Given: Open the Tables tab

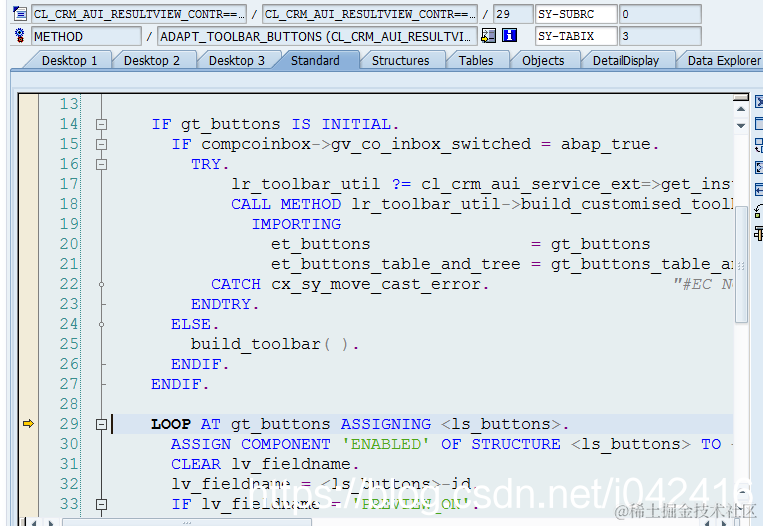Looking at the screenshot, I should [476, 60].
